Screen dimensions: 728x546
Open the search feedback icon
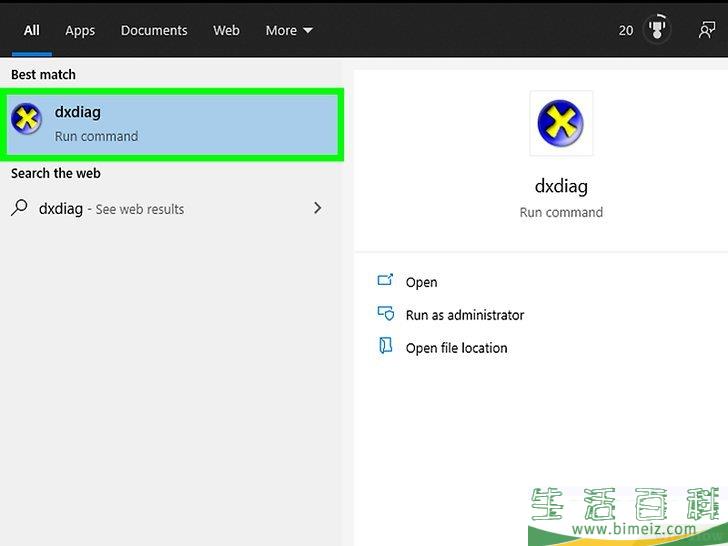[x=706, y=30]
